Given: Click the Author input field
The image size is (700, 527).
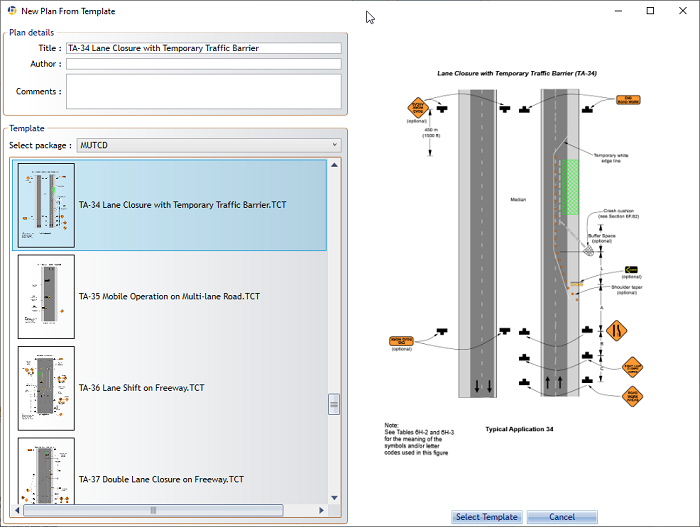Looking at the screenshot, I should (203, 64).
